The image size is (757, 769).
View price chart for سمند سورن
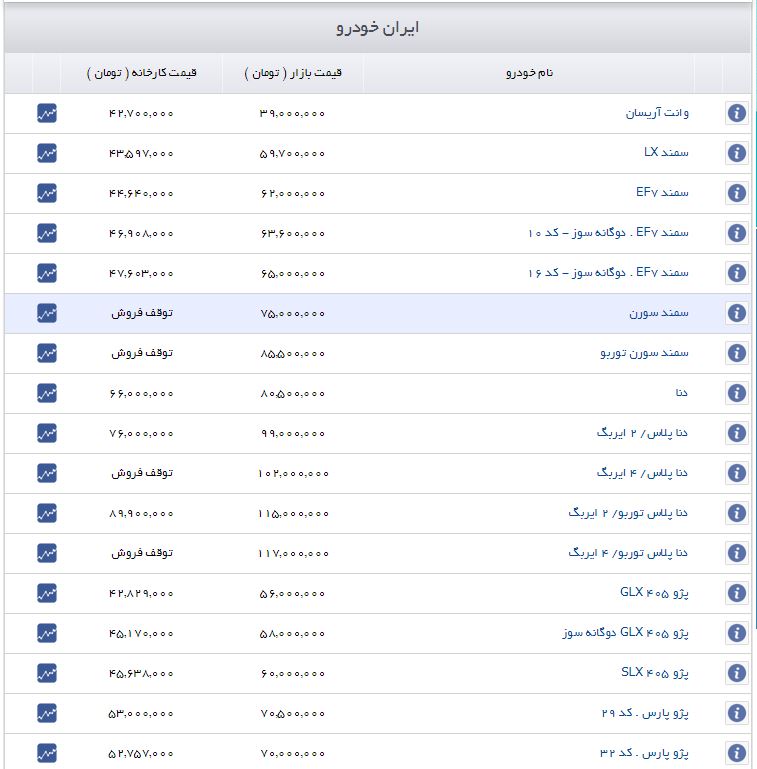pyautogui.click(x=47, y=313)
